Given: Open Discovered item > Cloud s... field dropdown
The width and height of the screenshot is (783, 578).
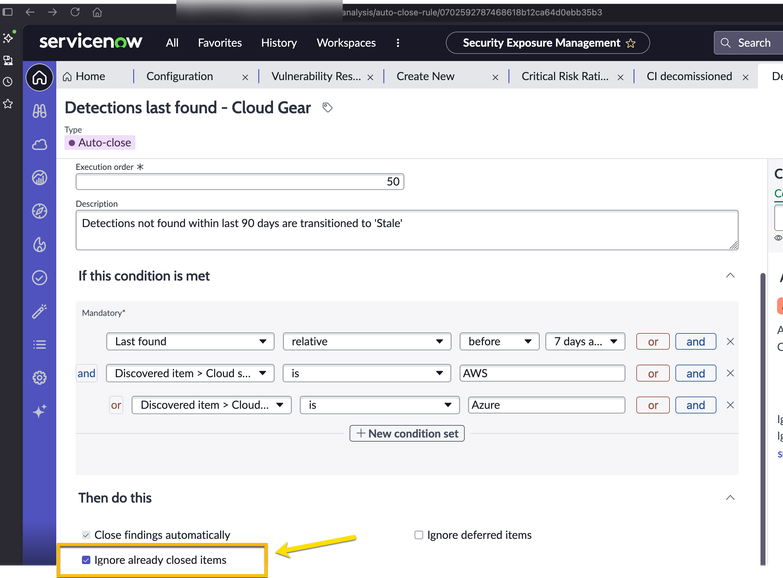Looking at the screenshot, I should [x=190, y=373].
